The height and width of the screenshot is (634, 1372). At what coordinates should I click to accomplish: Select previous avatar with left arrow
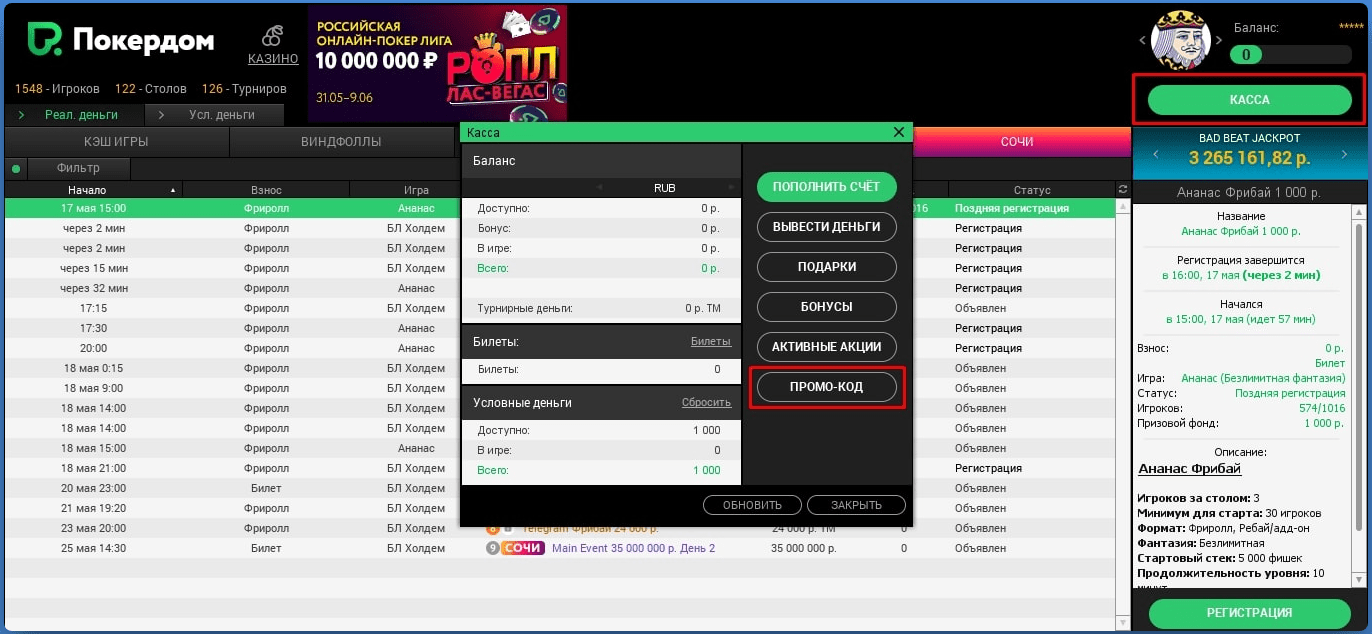[x=1144, y=40]
